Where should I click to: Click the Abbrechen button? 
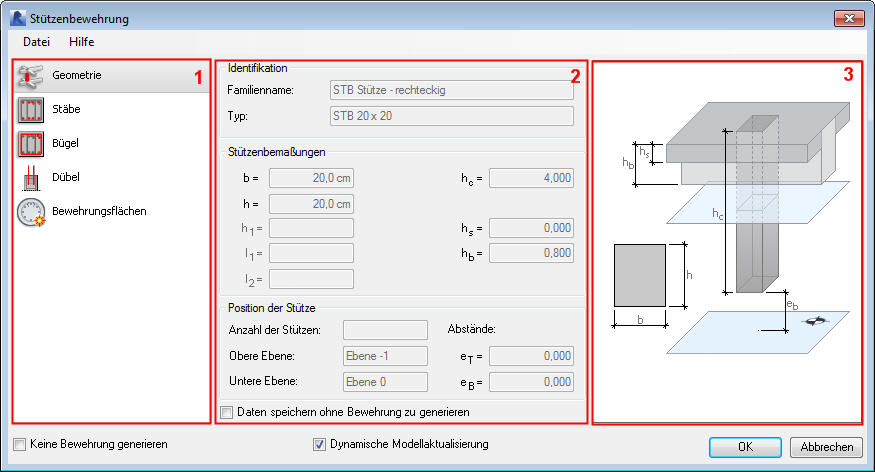826,447
